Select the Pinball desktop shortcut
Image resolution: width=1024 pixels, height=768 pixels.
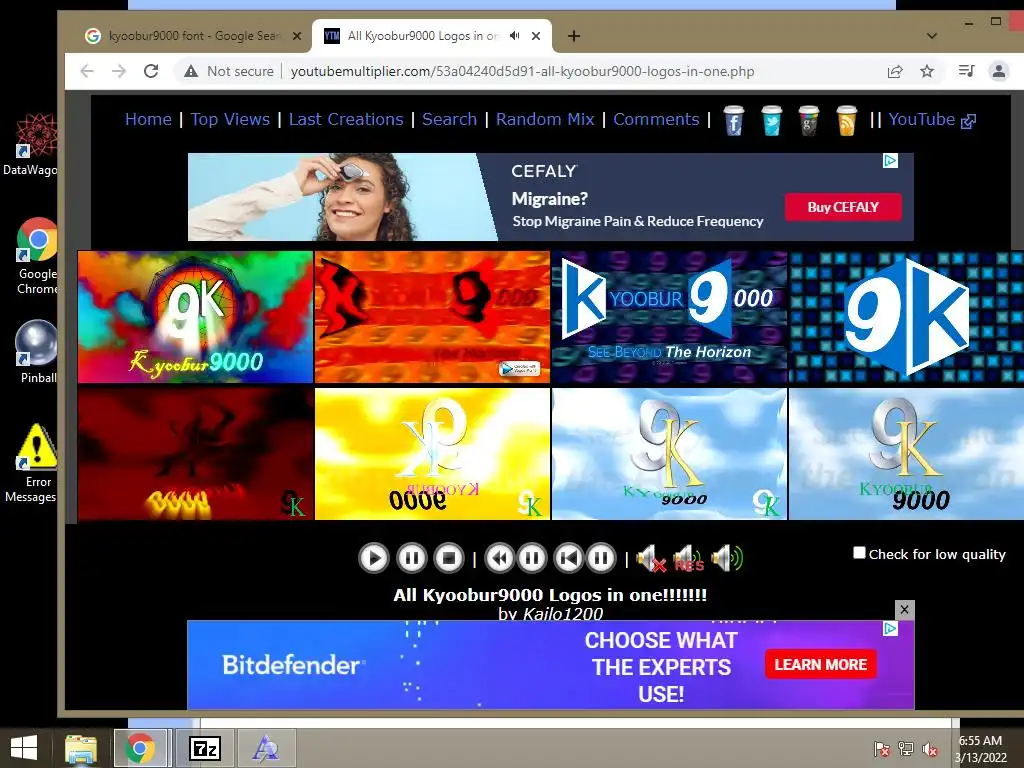pos(37,351)
